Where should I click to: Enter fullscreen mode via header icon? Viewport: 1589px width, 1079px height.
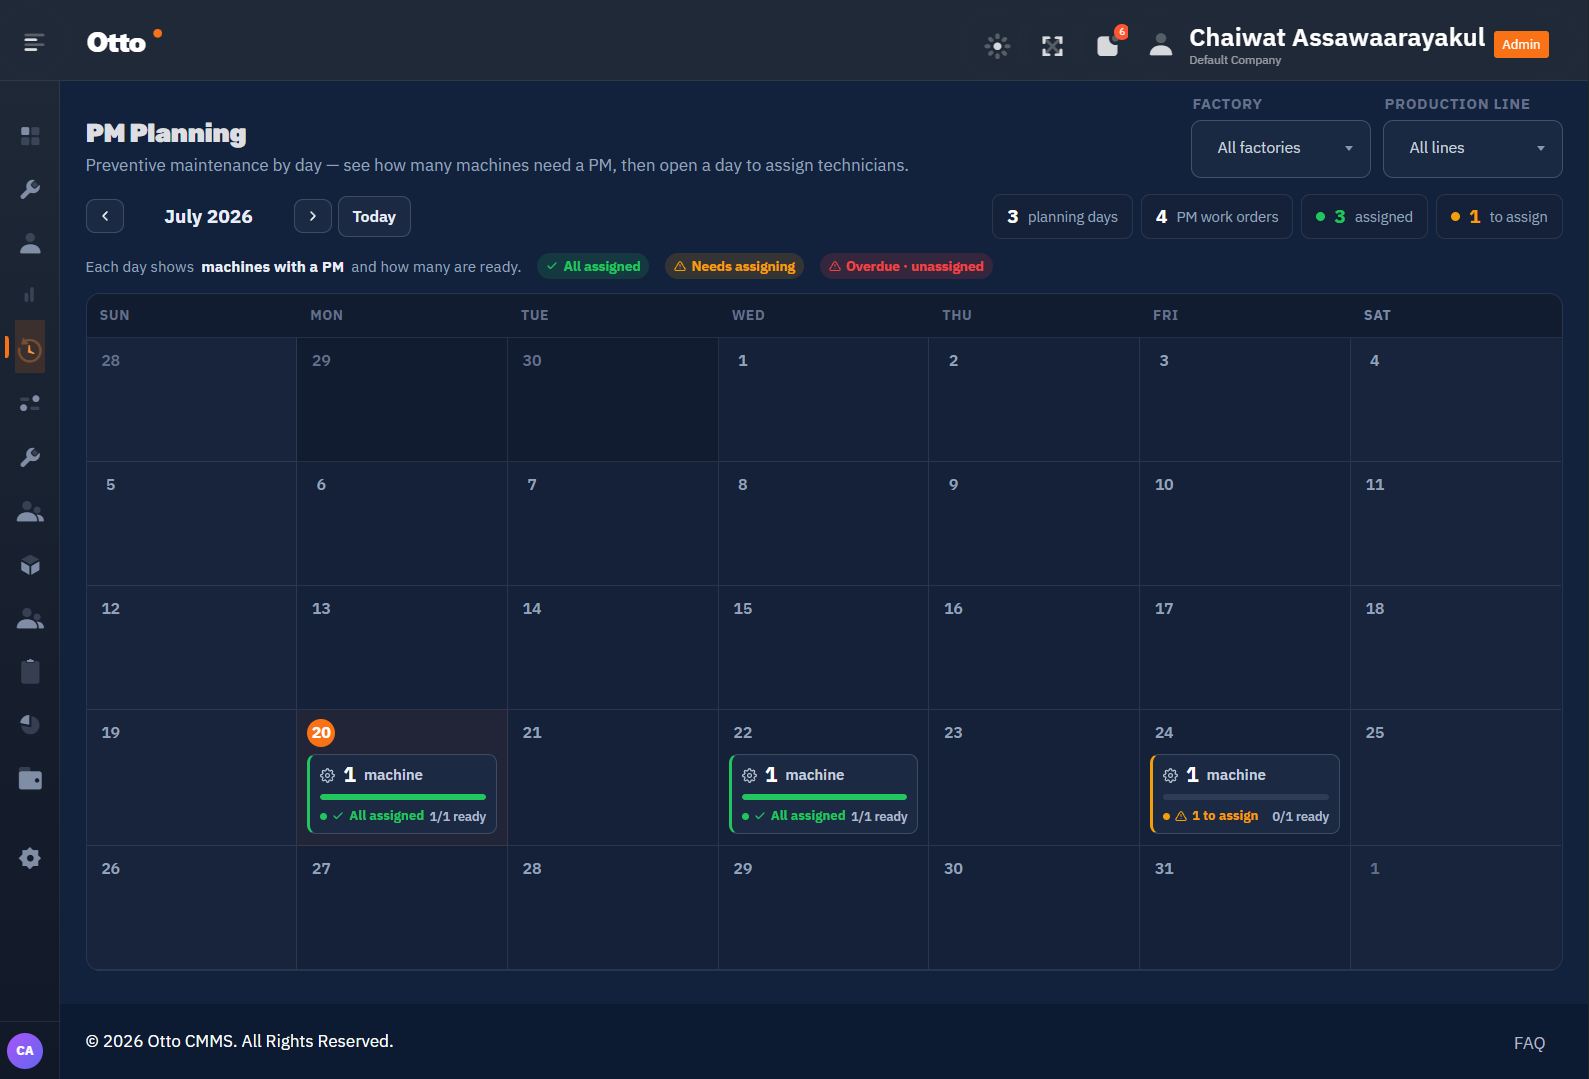click(x=1052, y=46)
